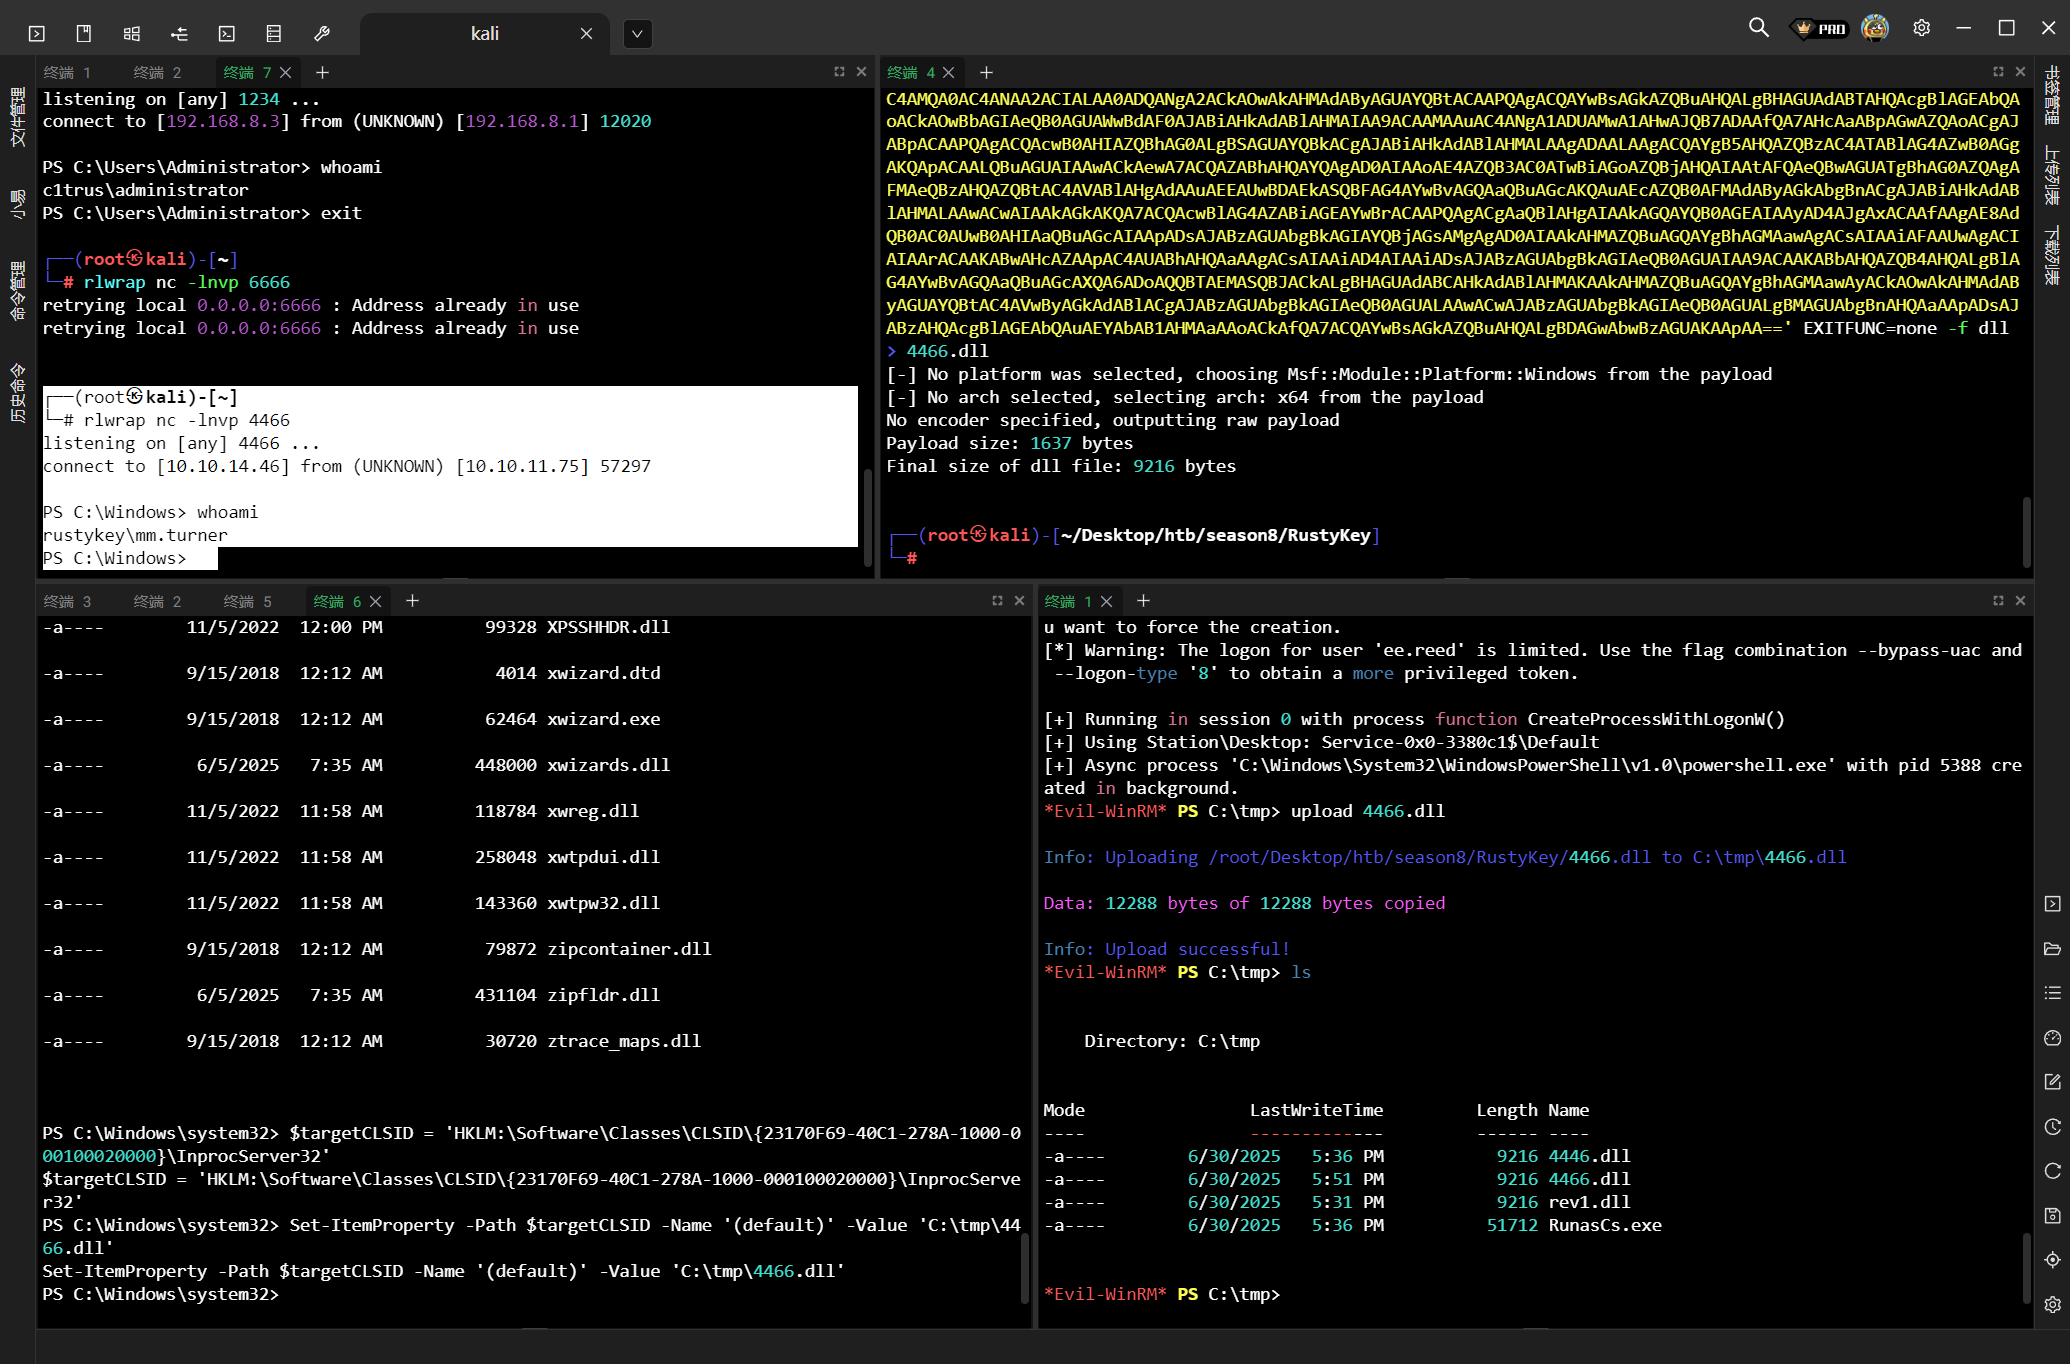Toggle fullscreen for the 终端 7 pane
This screenshot has width=2070, height=1364.
click(839, 71)
